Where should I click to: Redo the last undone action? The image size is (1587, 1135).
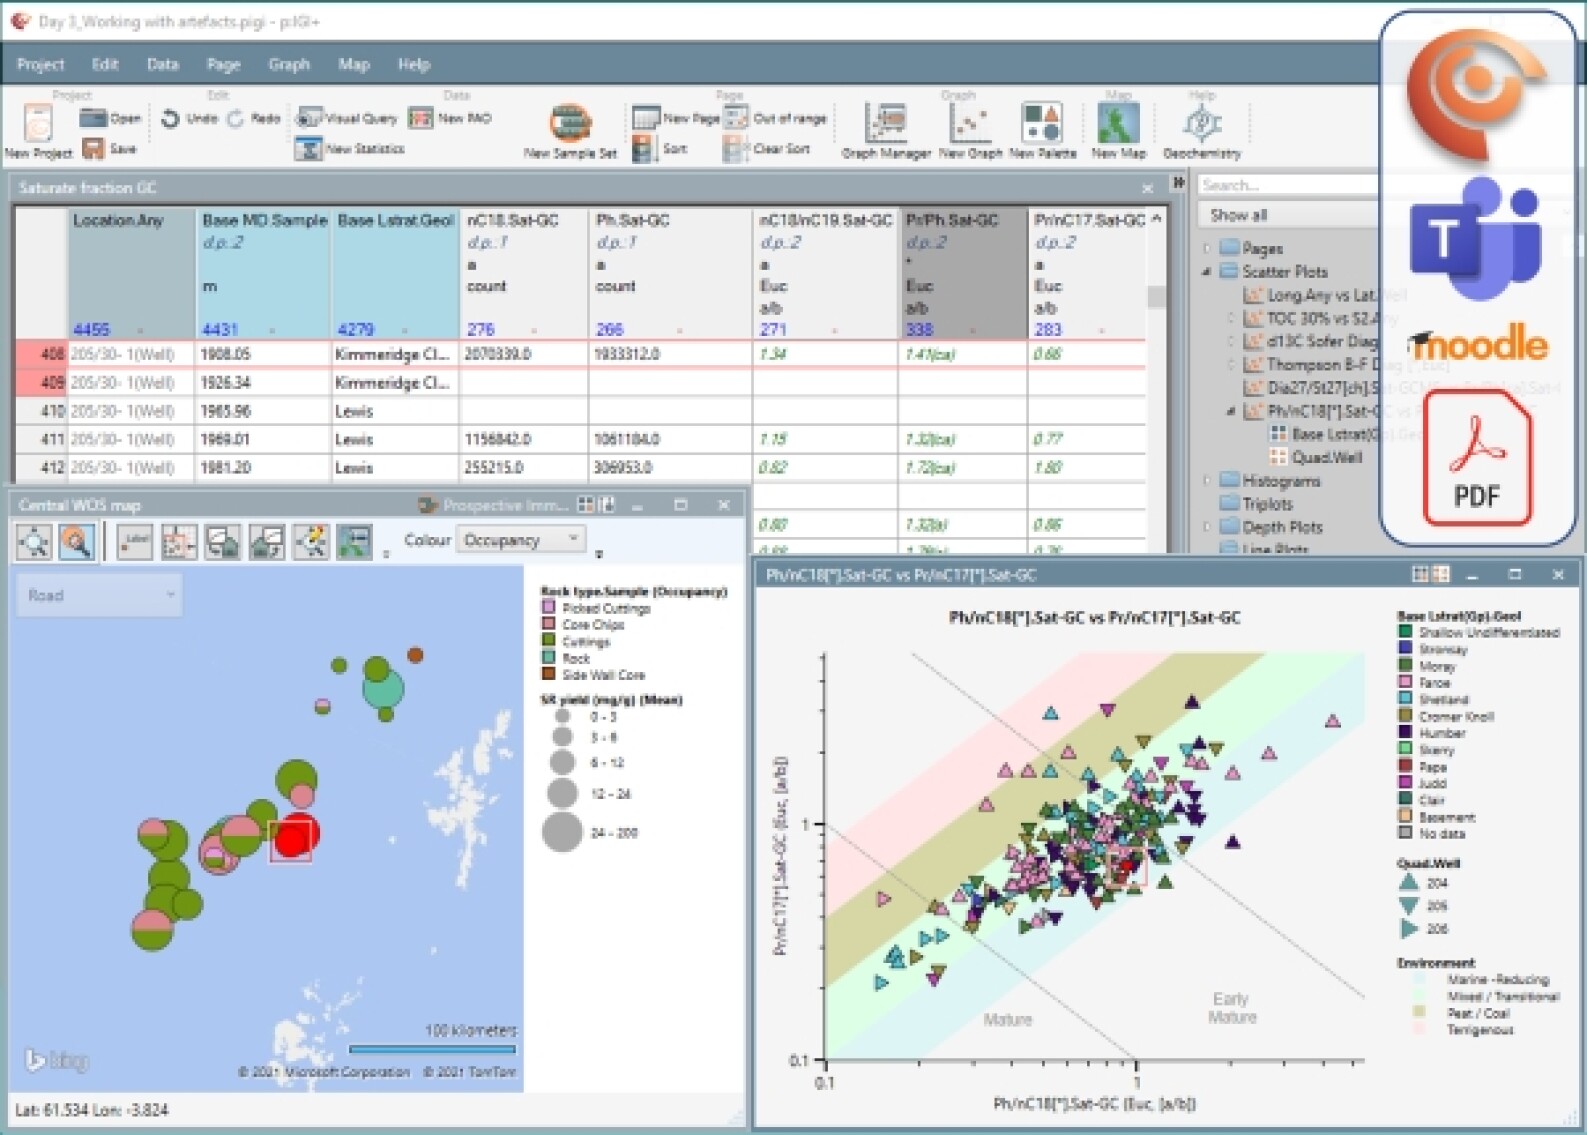coord(235,118)
